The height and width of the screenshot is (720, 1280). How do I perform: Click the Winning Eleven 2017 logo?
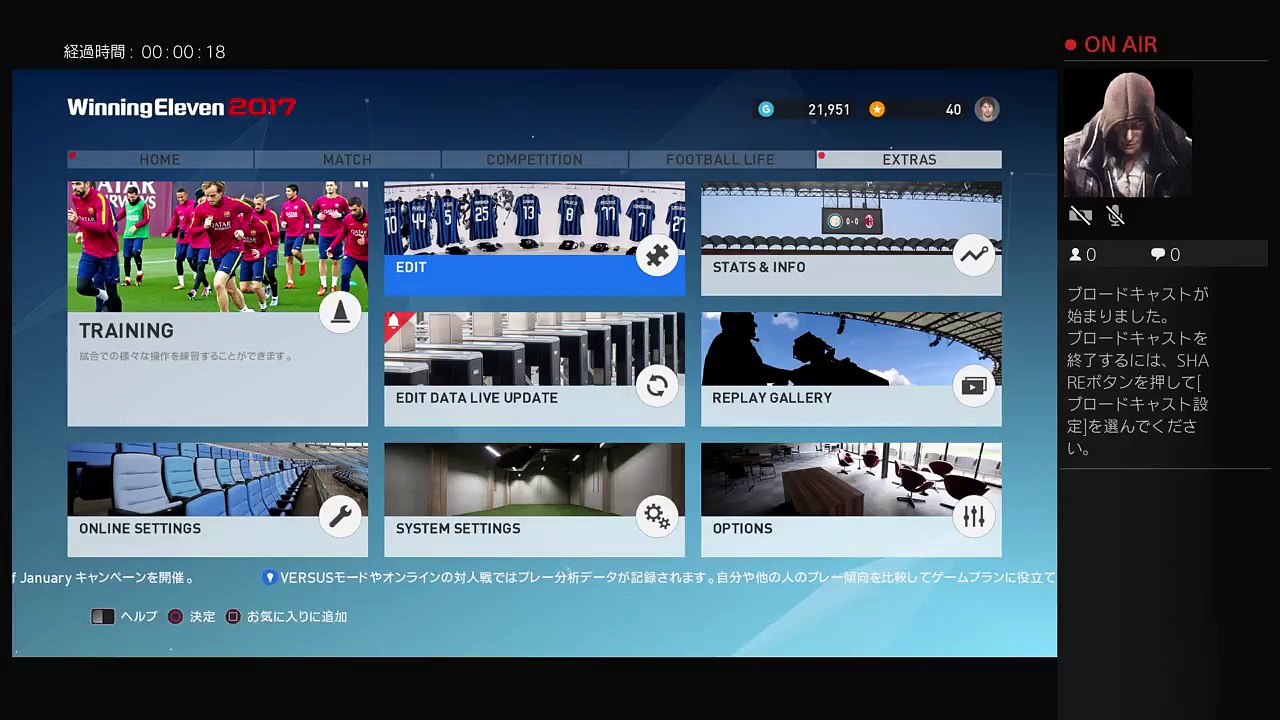(182, 108)
